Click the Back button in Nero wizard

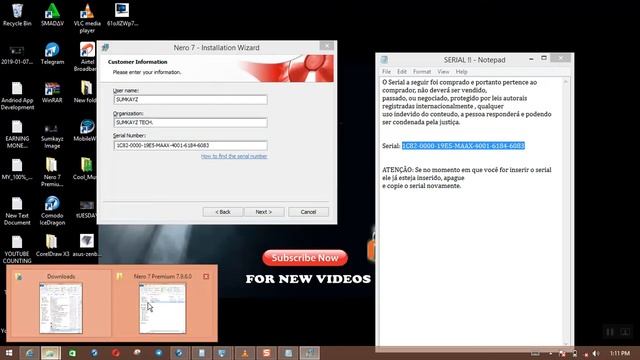tap(223, 212)
